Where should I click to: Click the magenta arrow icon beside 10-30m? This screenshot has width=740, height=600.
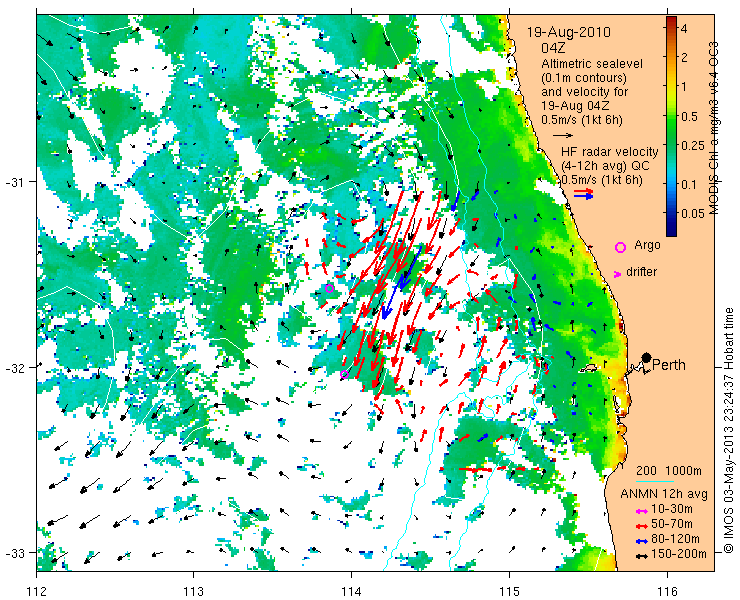point(640,511)
